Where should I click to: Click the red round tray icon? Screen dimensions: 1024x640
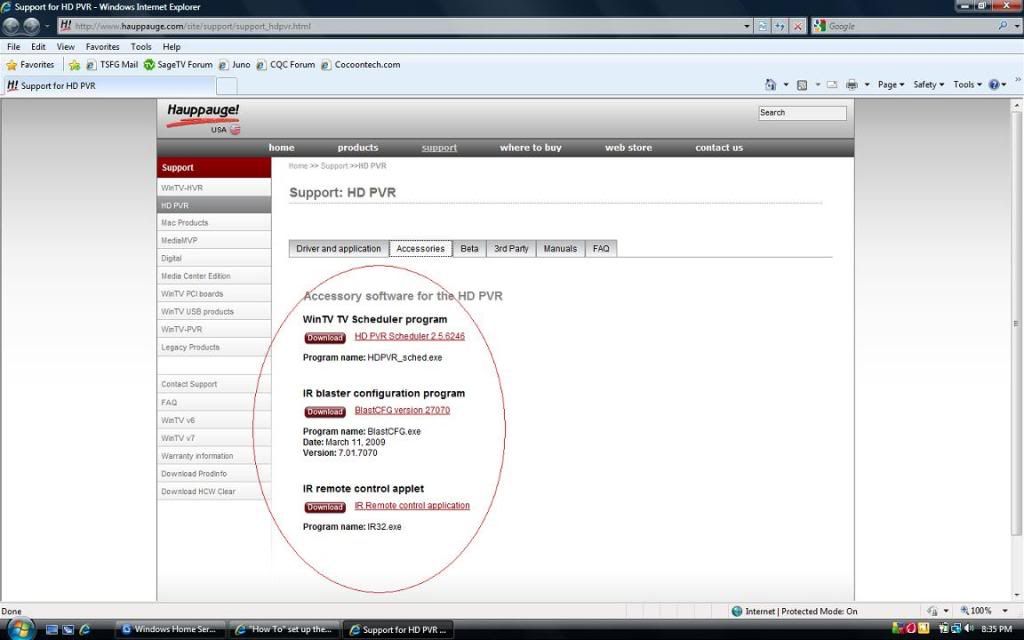pos(912,629)
